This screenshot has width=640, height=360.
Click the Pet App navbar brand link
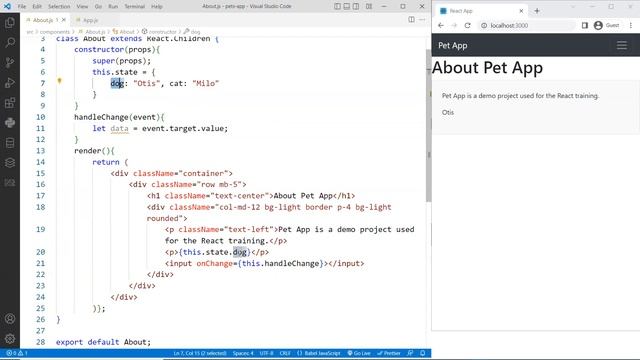click(453, 45)
